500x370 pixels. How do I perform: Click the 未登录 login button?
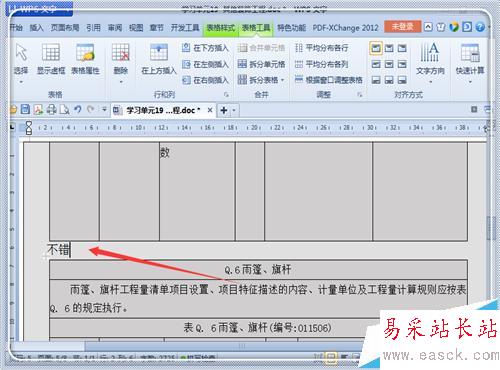pyautogui.click(x=402, y=27)
